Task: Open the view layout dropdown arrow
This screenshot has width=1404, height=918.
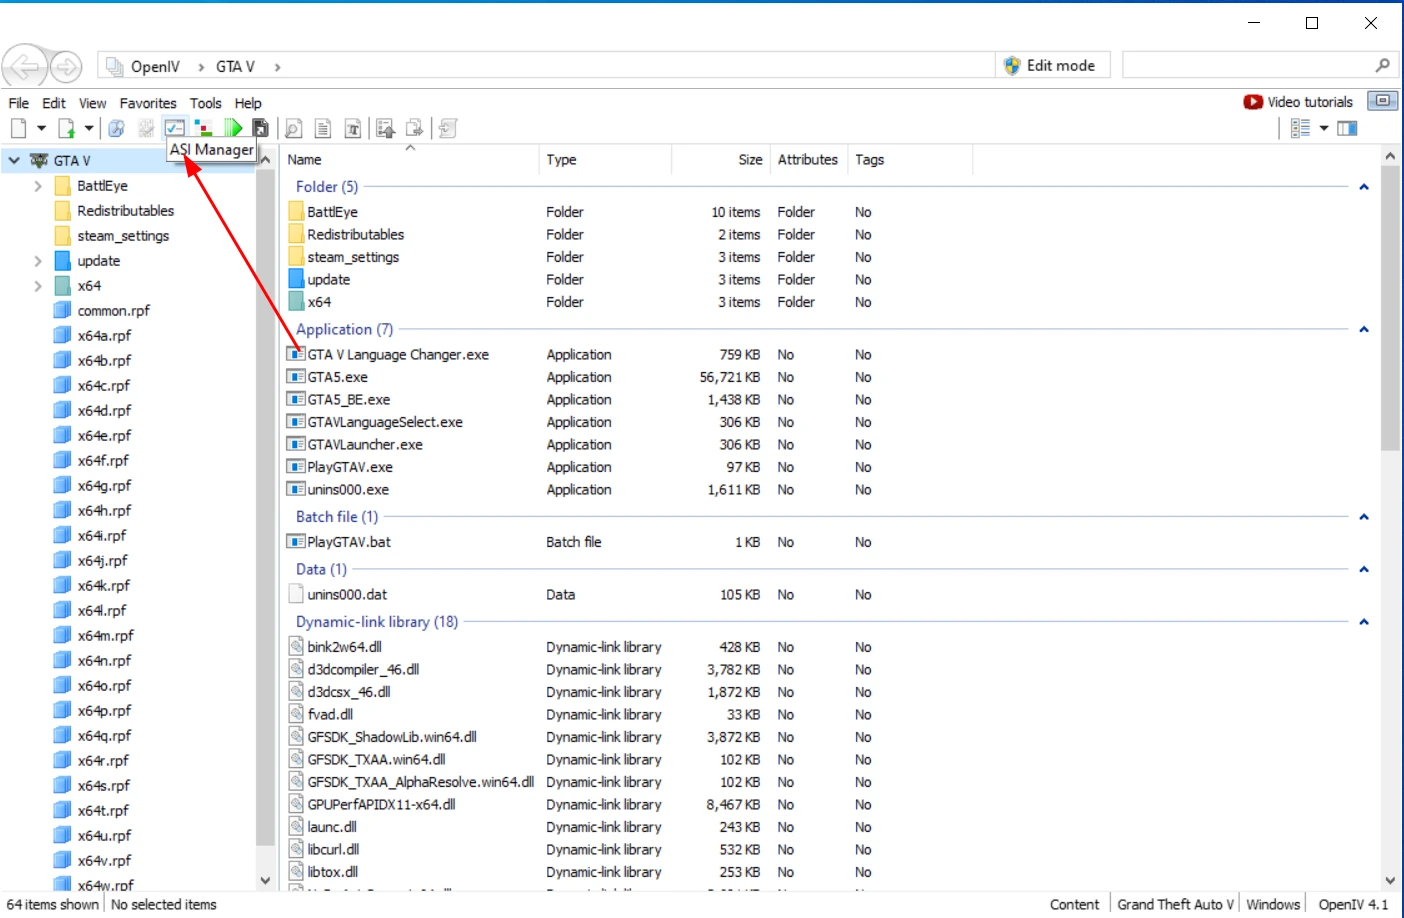Action: coord(1324,128)
